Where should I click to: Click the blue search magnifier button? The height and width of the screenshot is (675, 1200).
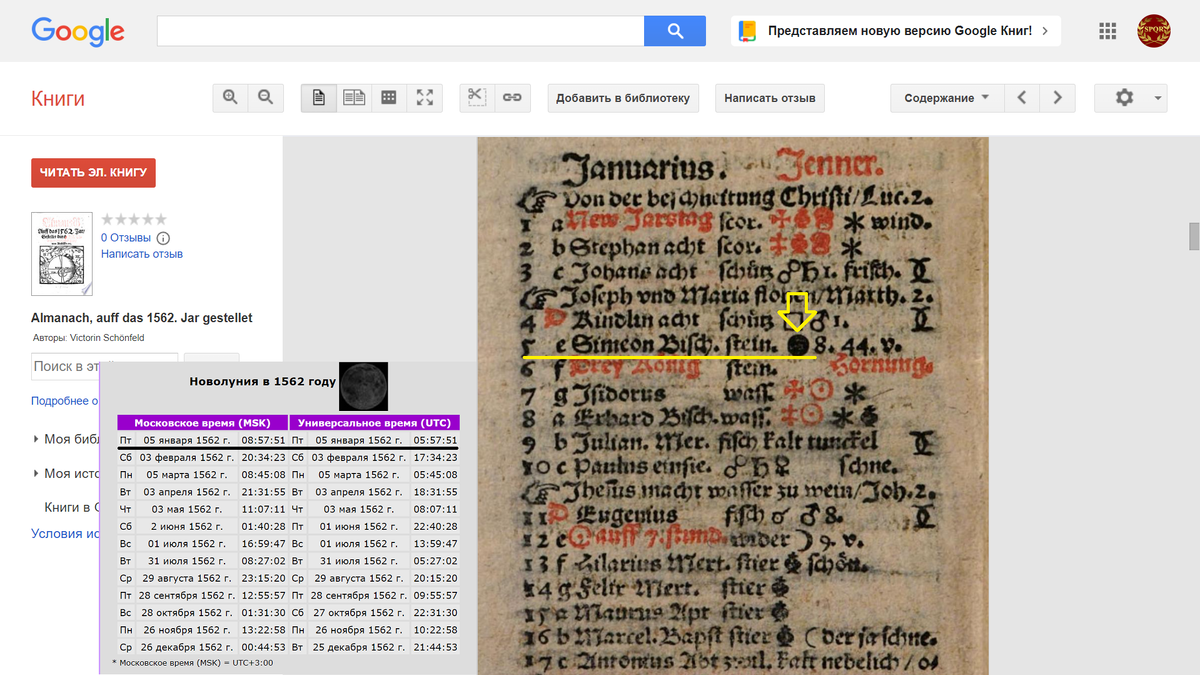675,31
